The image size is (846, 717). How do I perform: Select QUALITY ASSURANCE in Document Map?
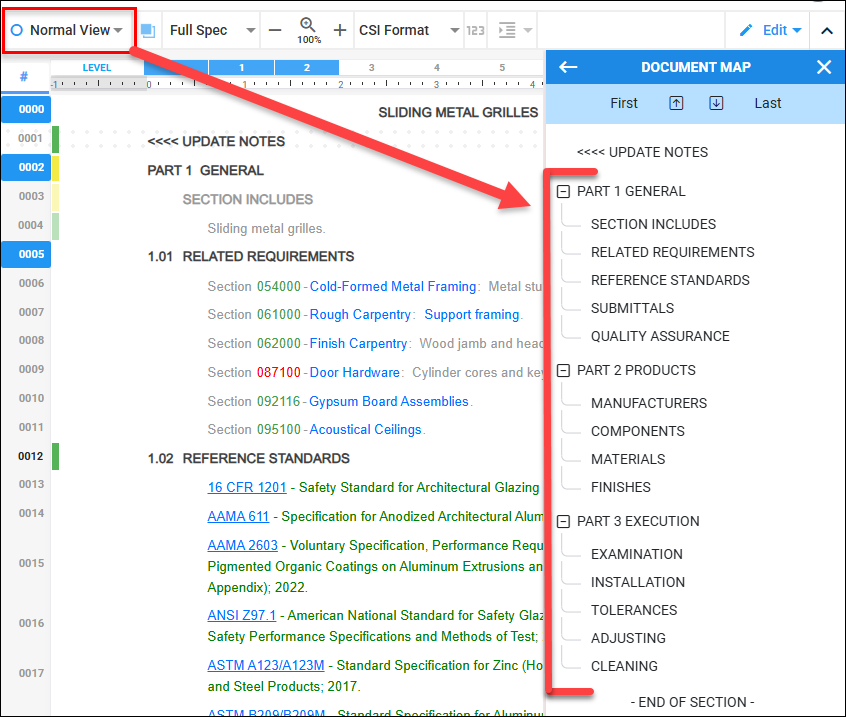click(660, 336)
